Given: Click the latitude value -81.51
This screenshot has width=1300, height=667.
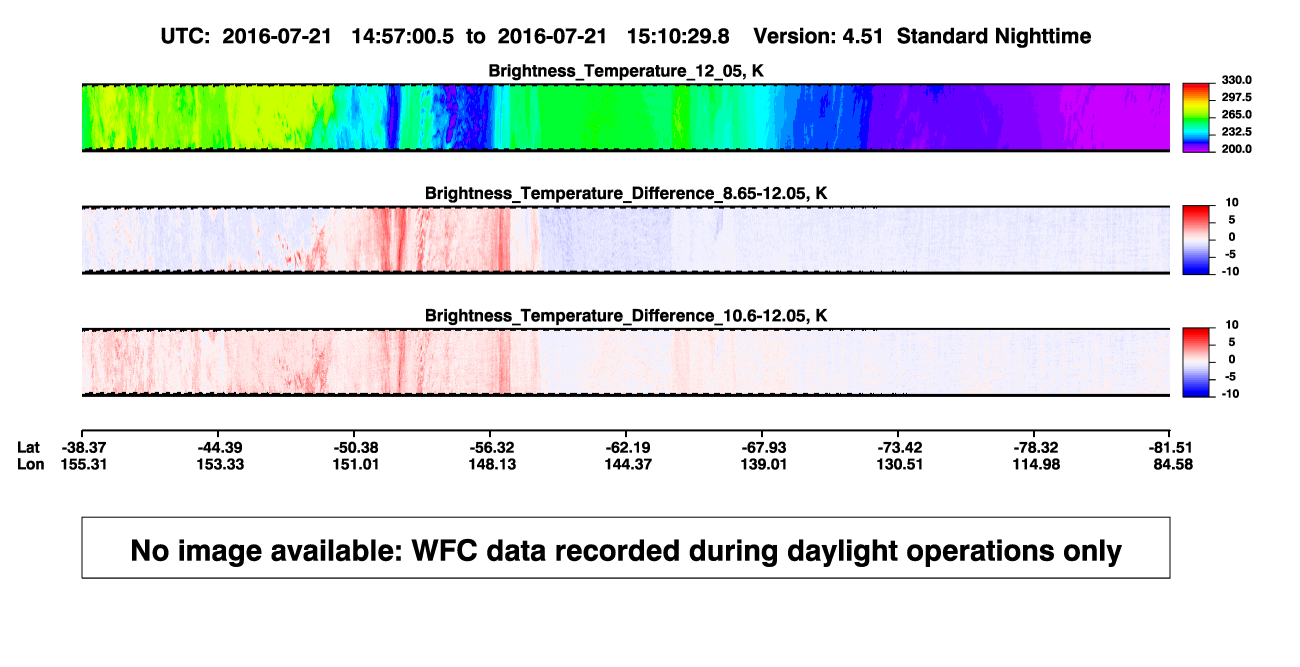Looking at the screenshot, I should pyautogui.click(x=1170, y=447).
